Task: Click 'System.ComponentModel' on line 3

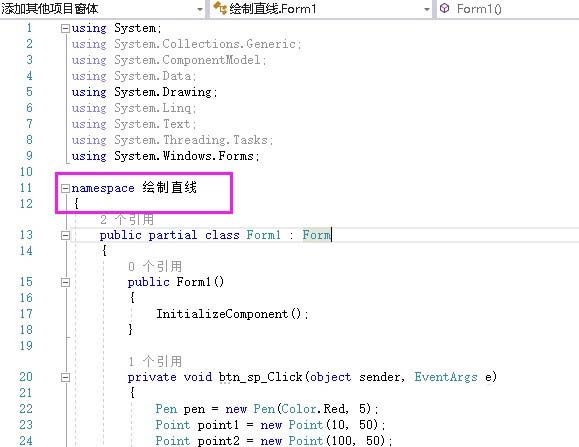Action: point(187,60)
